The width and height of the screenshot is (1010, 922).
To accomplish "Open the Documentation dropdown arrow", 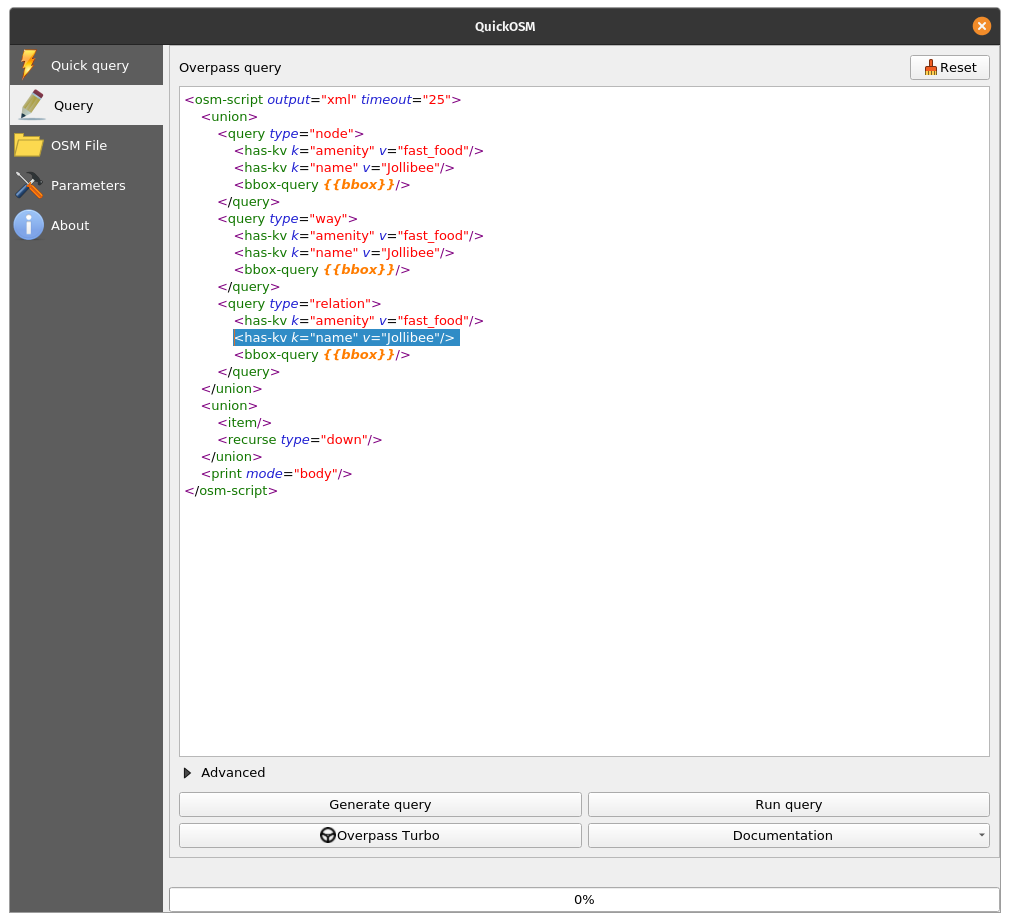I will (981, 835).
